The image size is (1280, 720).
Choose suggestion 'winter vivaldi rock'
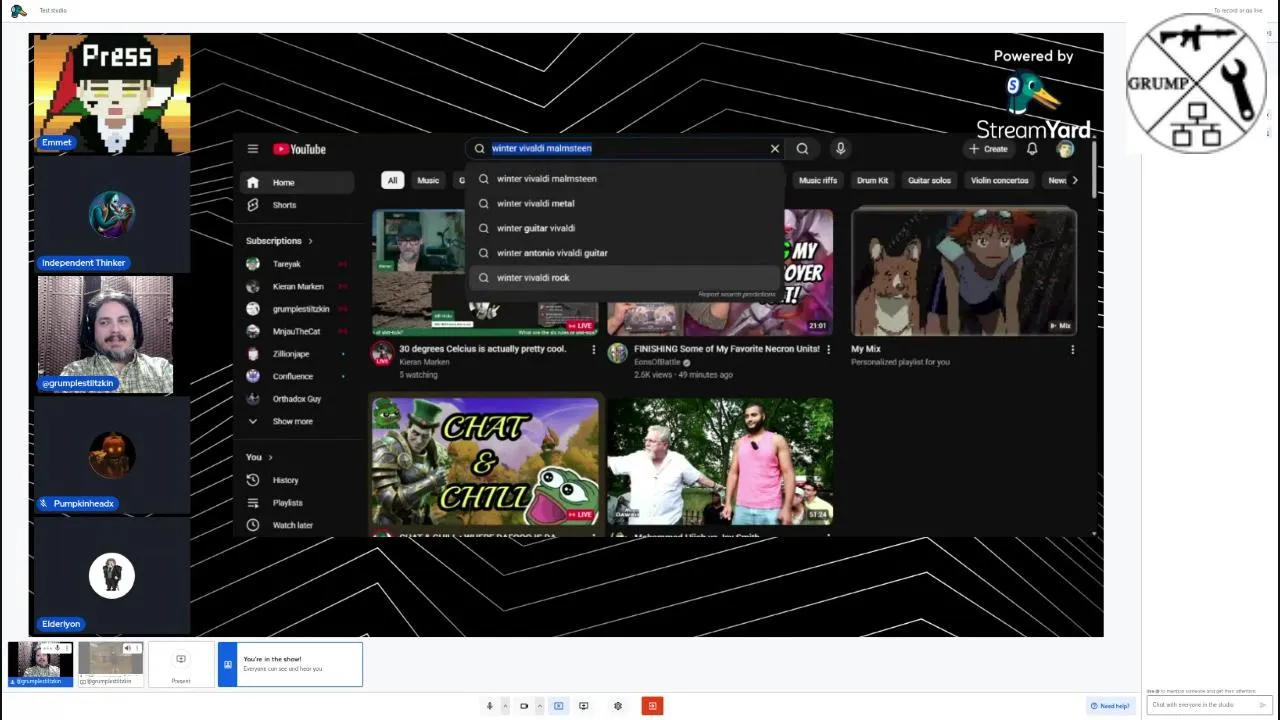(625, 278)
